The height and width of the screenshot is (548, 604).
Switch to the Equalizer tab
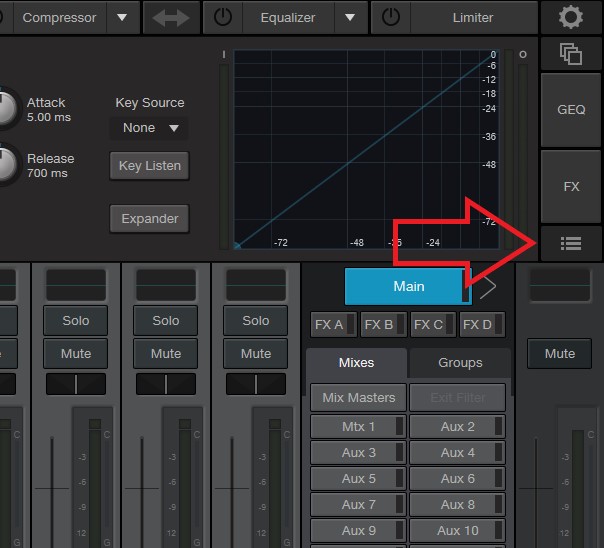click(288, 17)
